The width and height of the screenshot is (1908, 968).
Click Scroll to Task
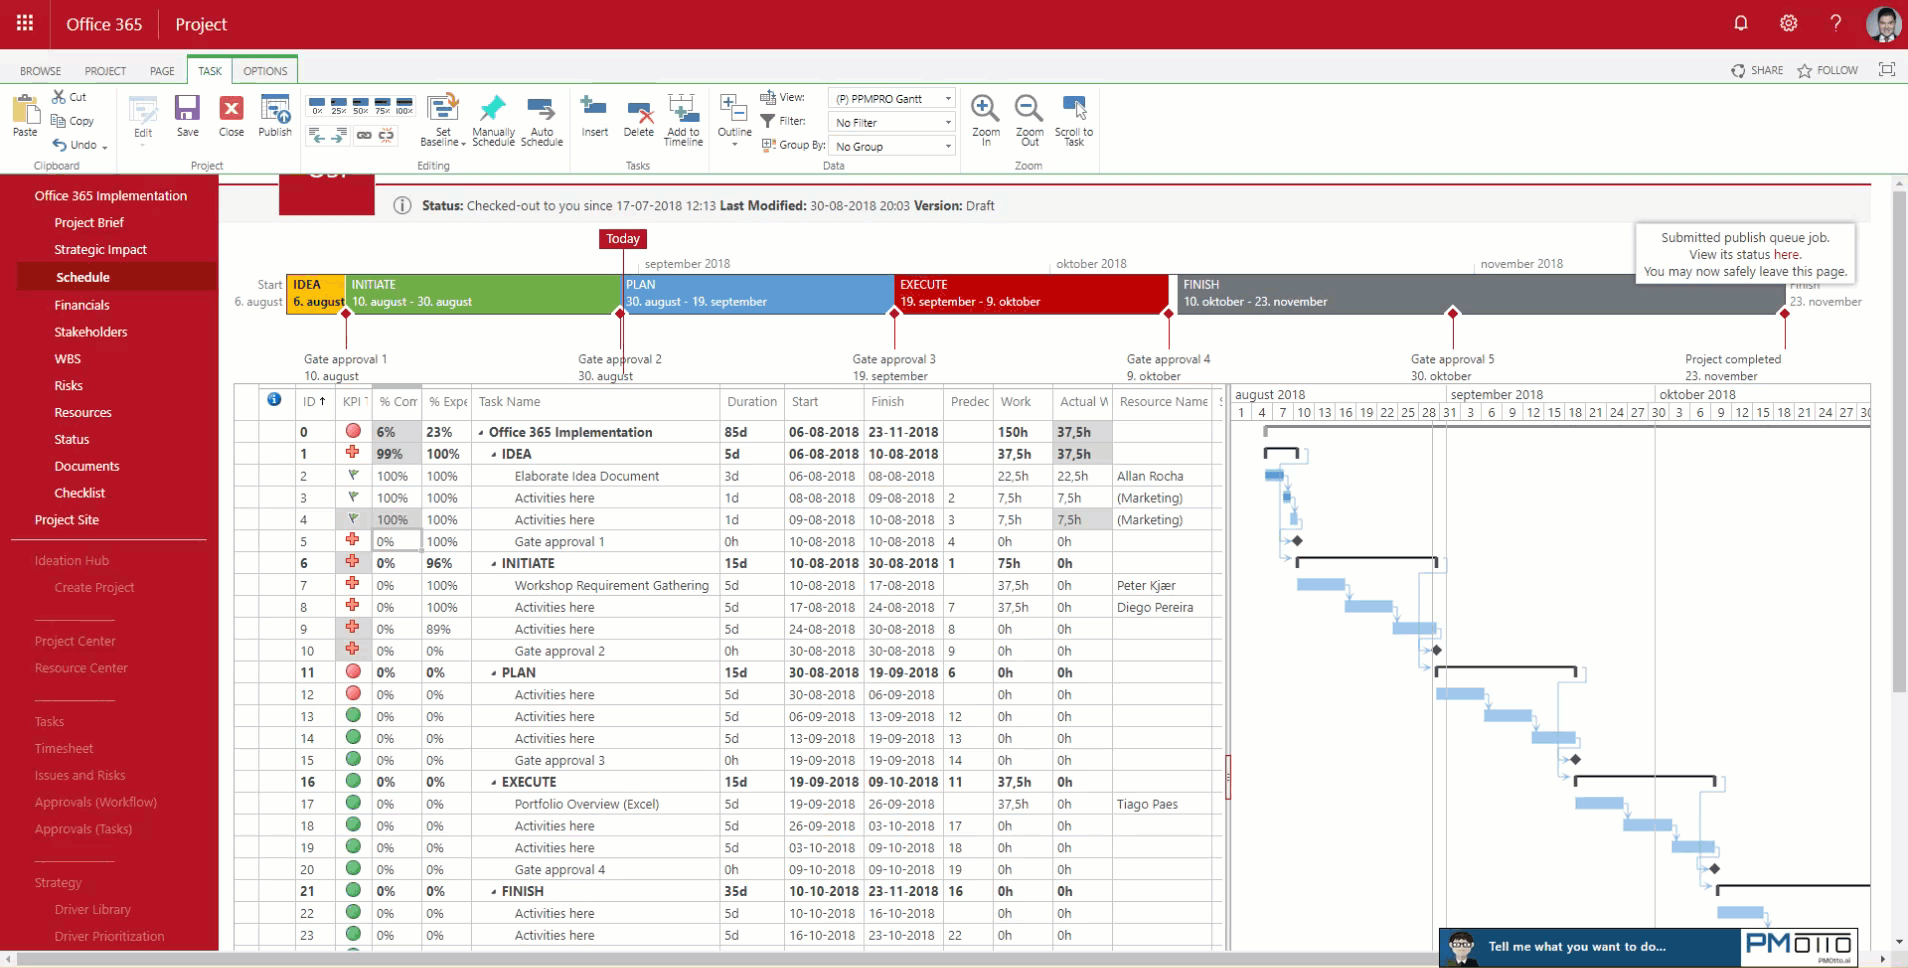click(x=1074, y=120)
